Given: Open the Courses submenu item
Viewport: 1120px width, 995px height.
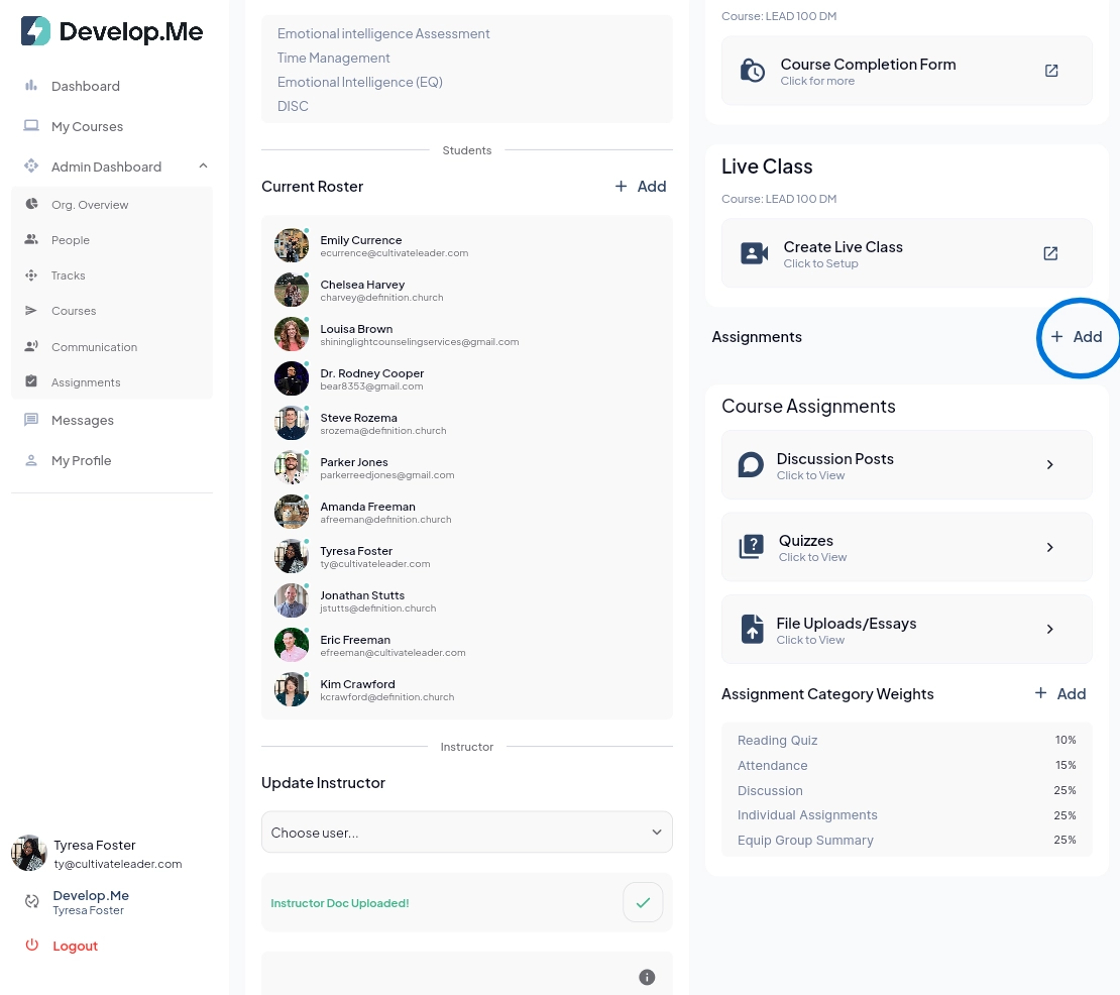Looking at the screenshot, I should (74, 311).
